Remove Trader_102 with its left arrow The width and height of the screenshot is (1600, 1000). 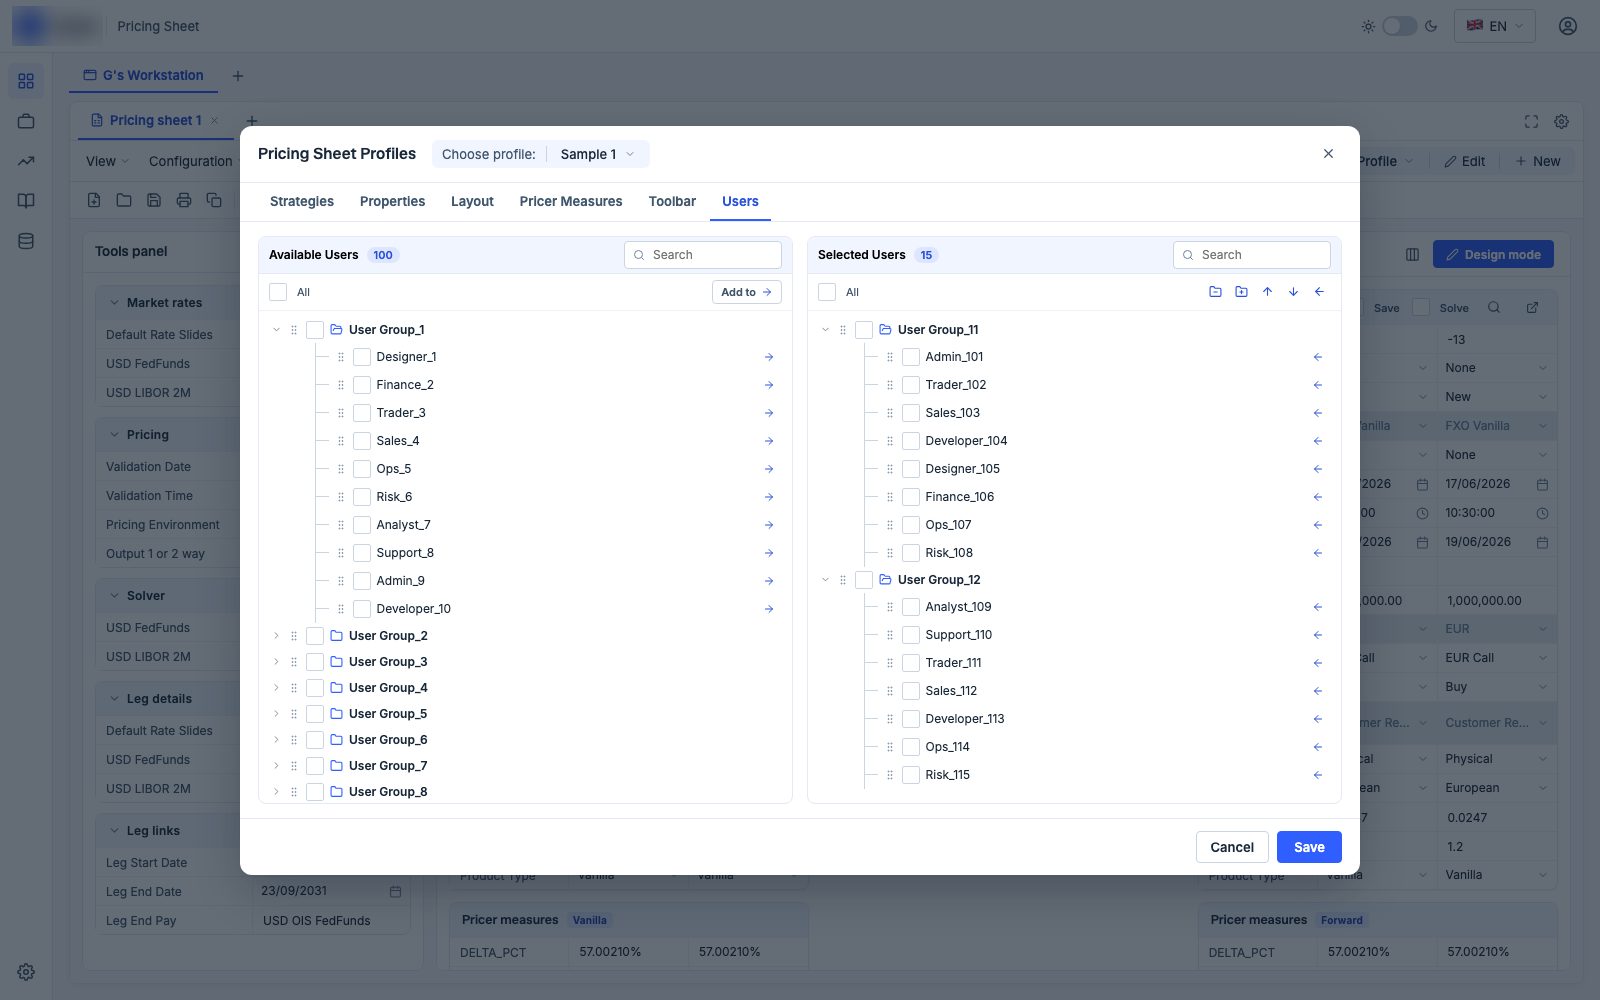click(1318, 385)
